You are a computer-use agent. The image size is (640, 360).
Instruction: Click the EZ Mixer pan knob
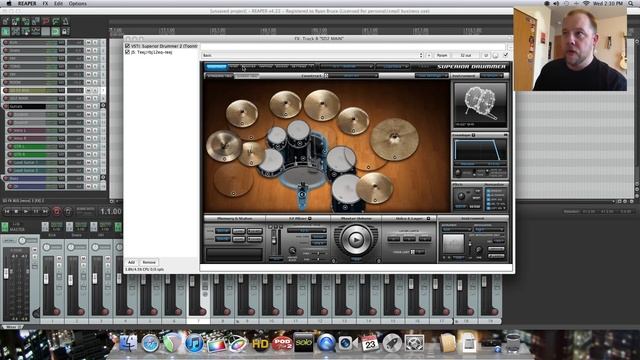[x=292, y=251]
